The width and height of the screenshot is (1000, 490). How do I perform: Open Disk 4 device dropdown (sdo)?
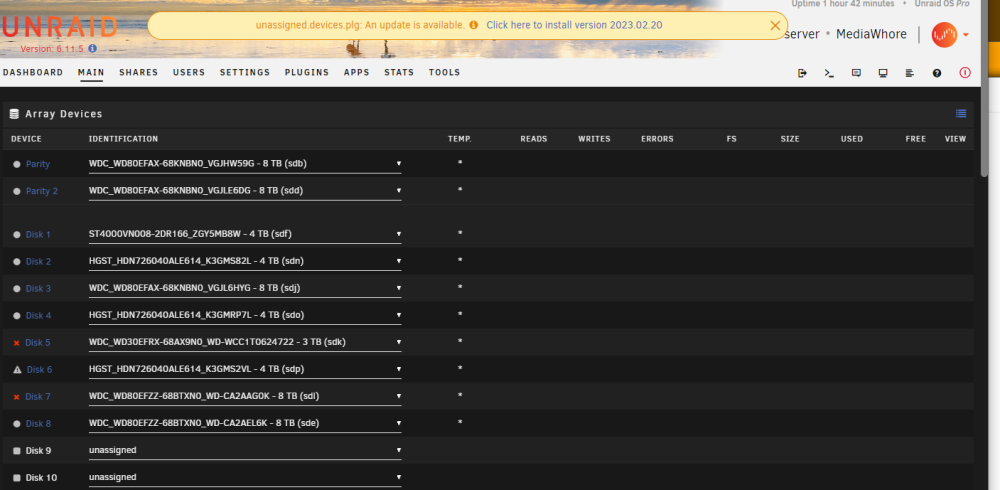(x=245, y=315)
